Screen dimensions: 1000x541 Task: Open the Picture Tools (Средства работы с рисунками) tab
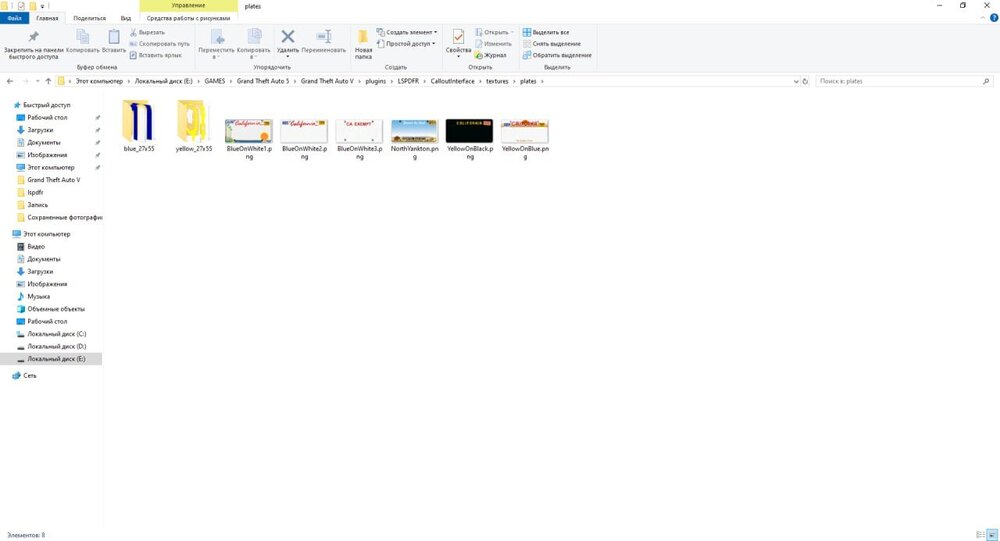[x=188, y=18]
